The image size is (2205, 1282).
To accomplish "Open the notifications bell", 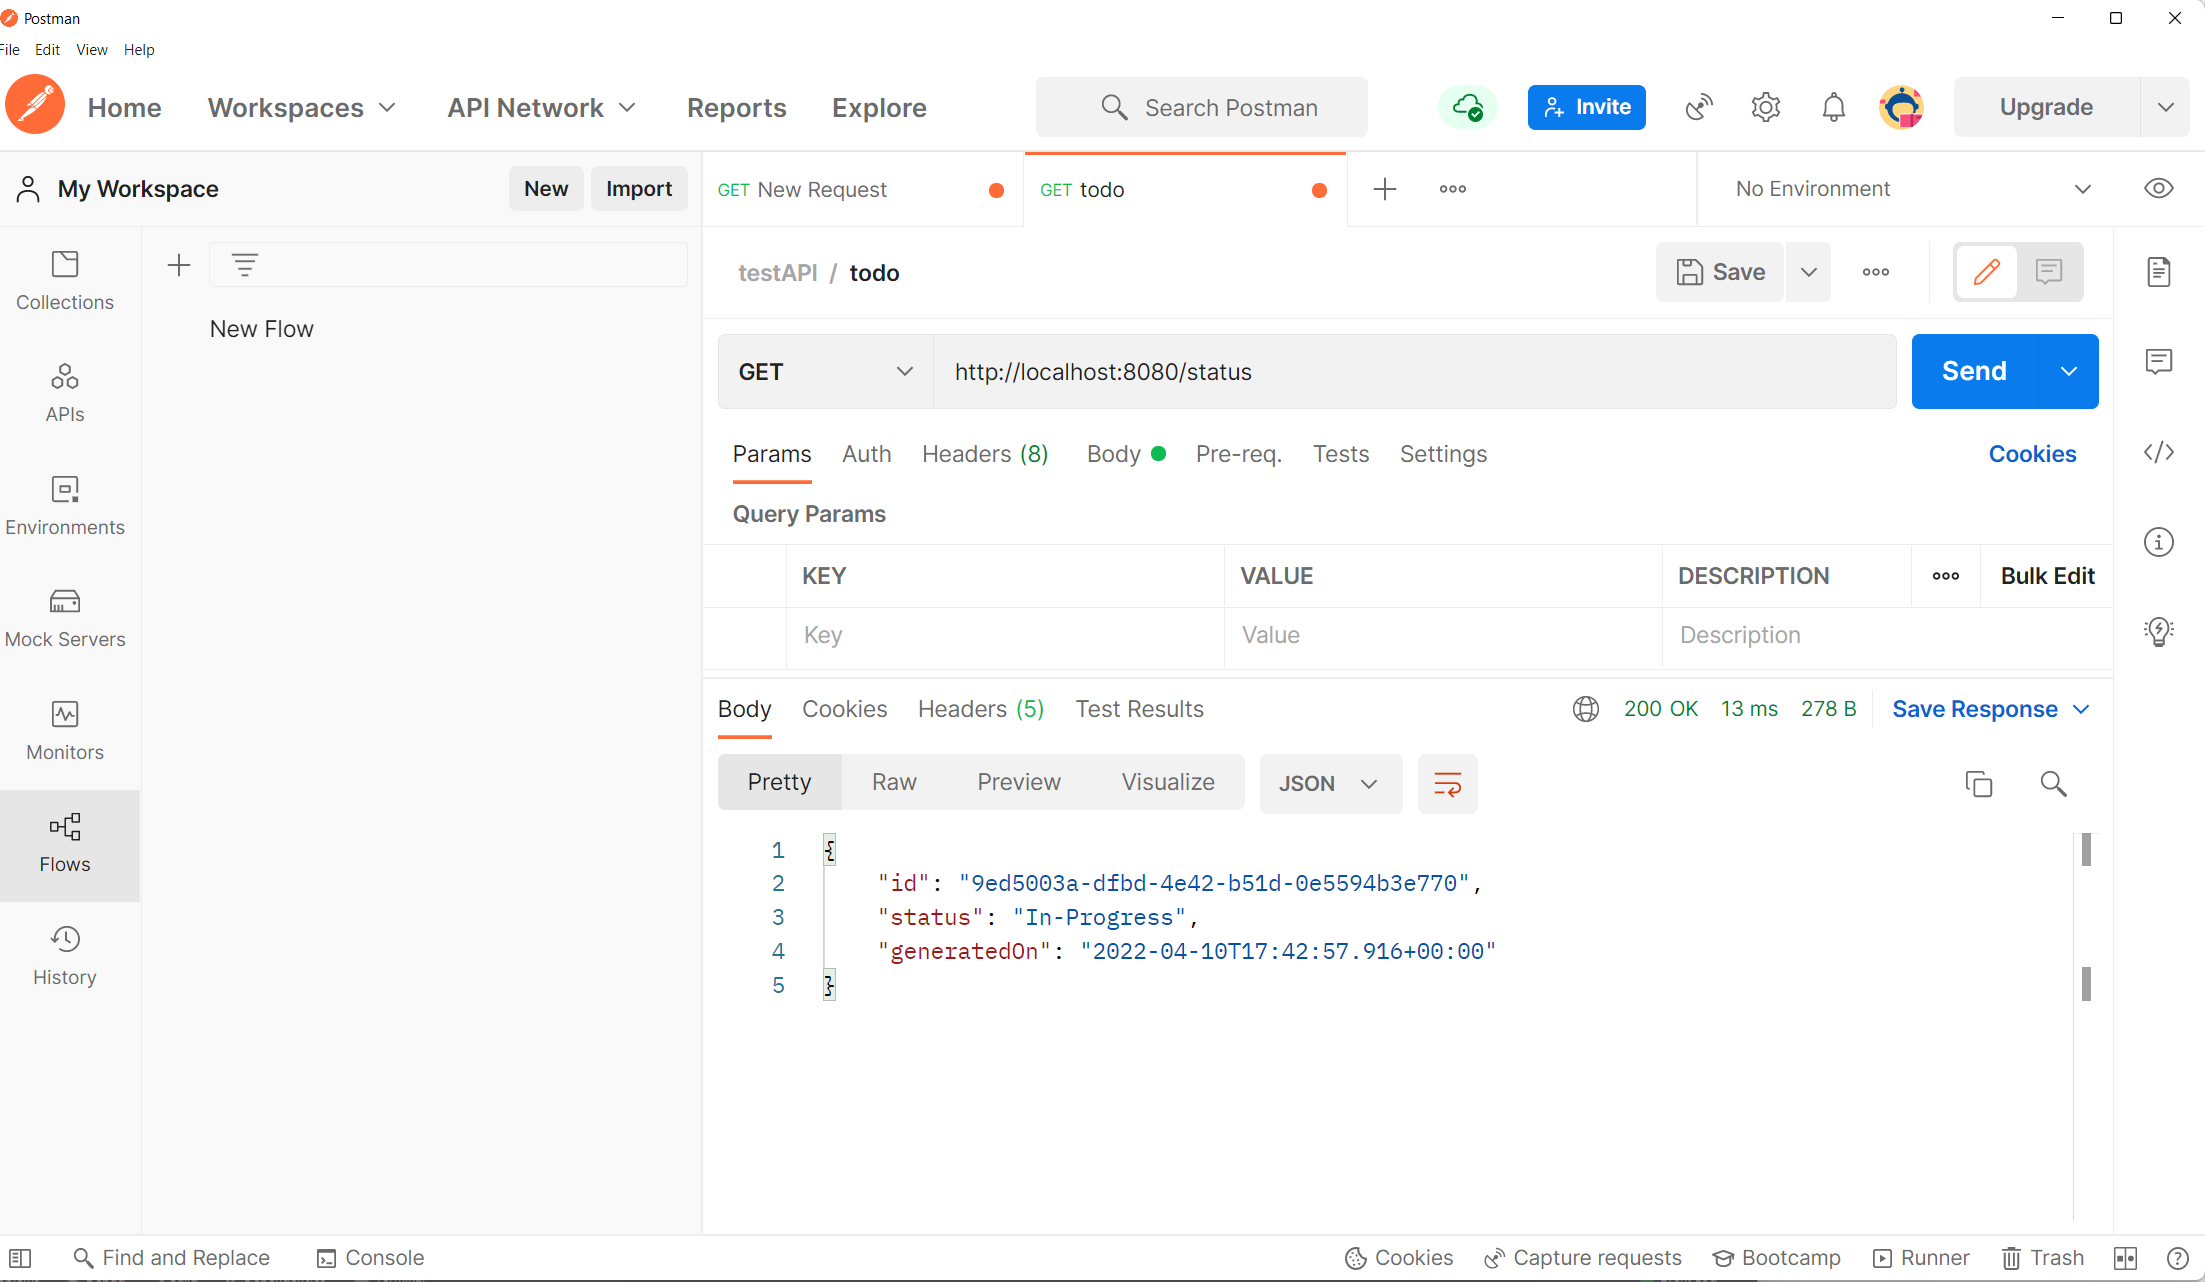I will pyautogui.click(x=1833, y=107).
